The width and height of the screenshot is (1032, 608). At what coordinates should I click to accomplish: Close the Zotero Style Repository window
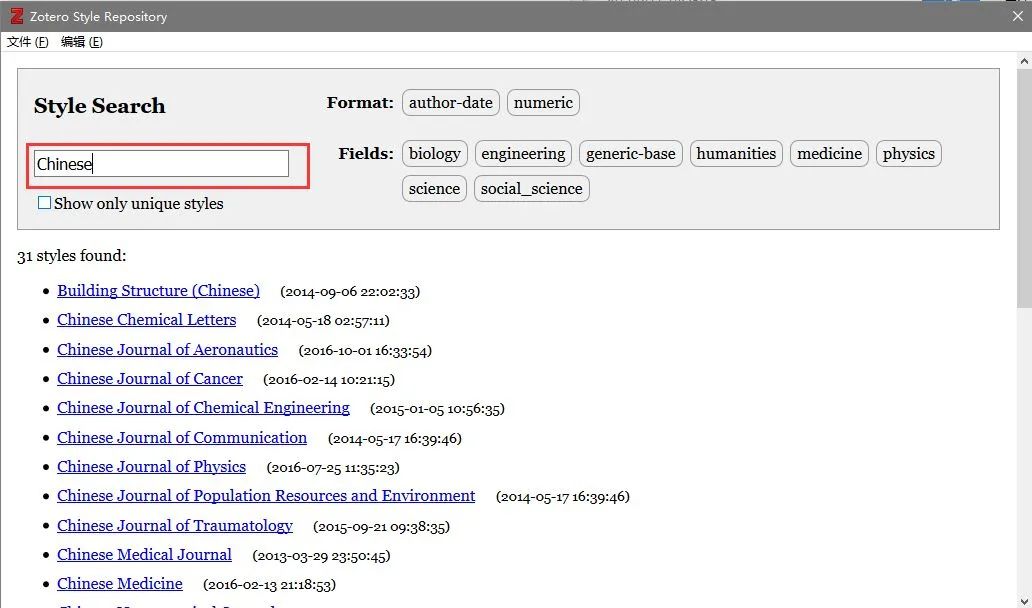(x=1018, y=16)
